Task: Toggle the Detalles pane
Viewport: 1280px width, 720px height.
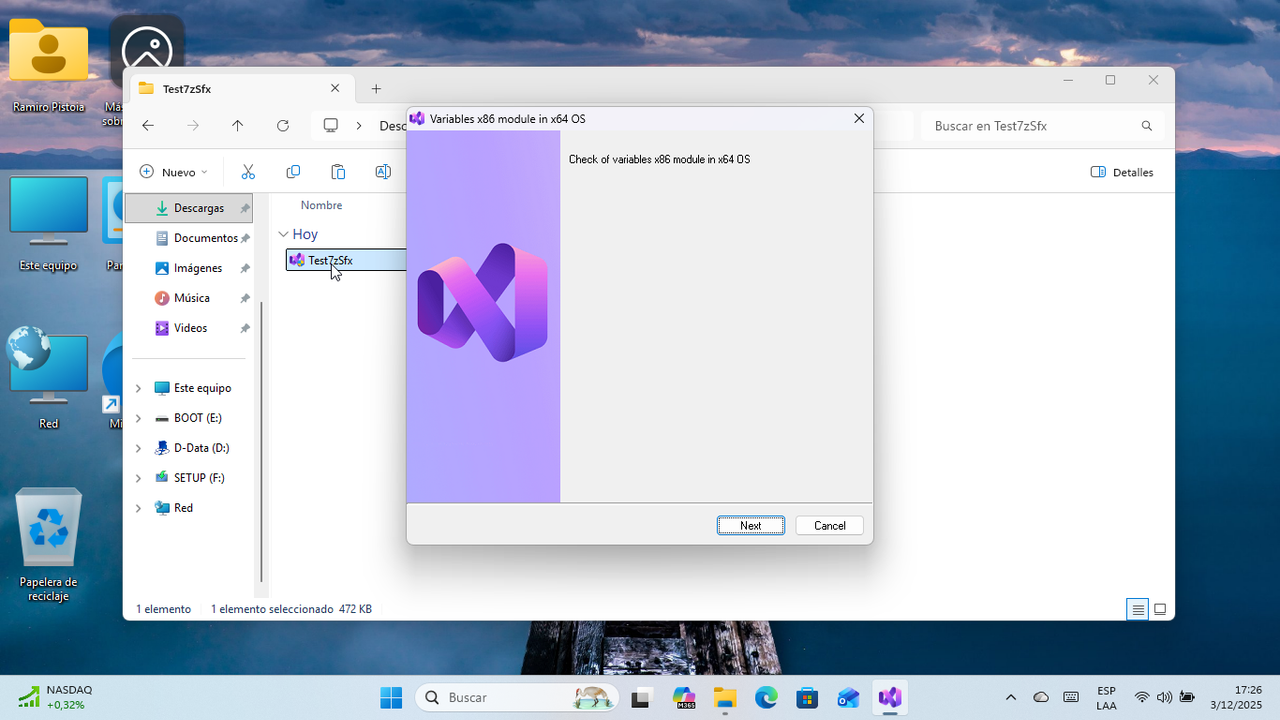Action: tap(1122, 172)
